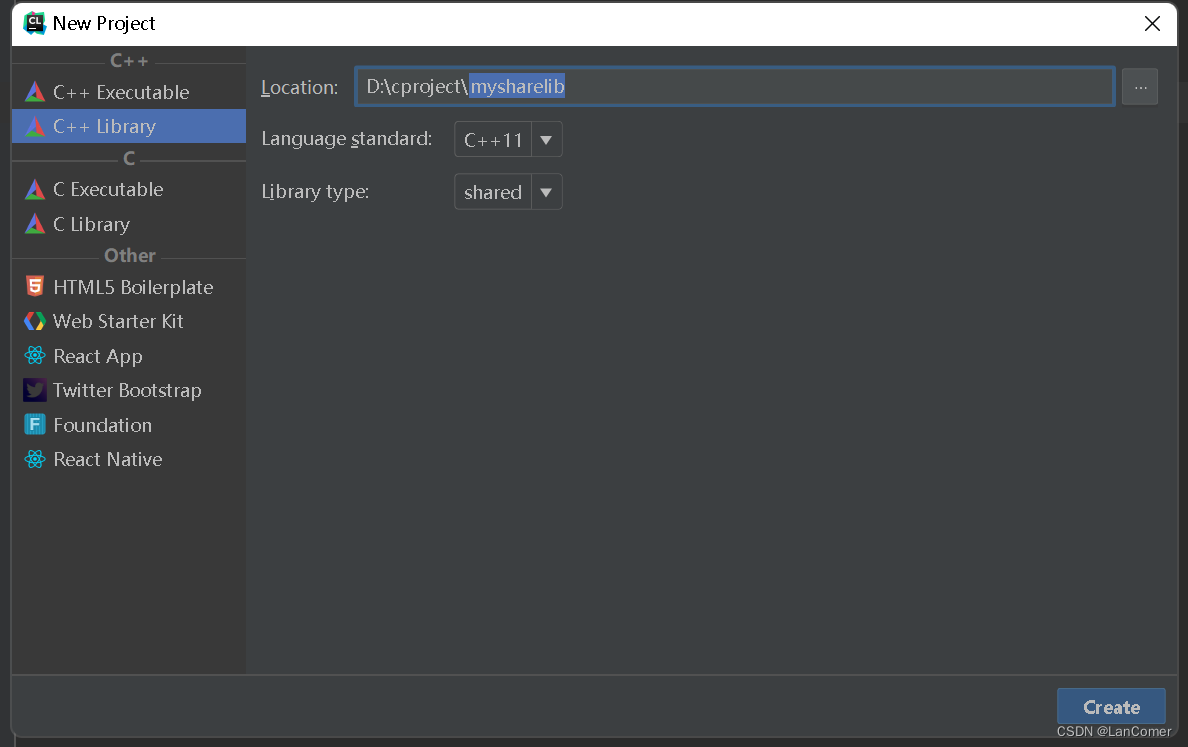Click the Library type label

point(315,192)
